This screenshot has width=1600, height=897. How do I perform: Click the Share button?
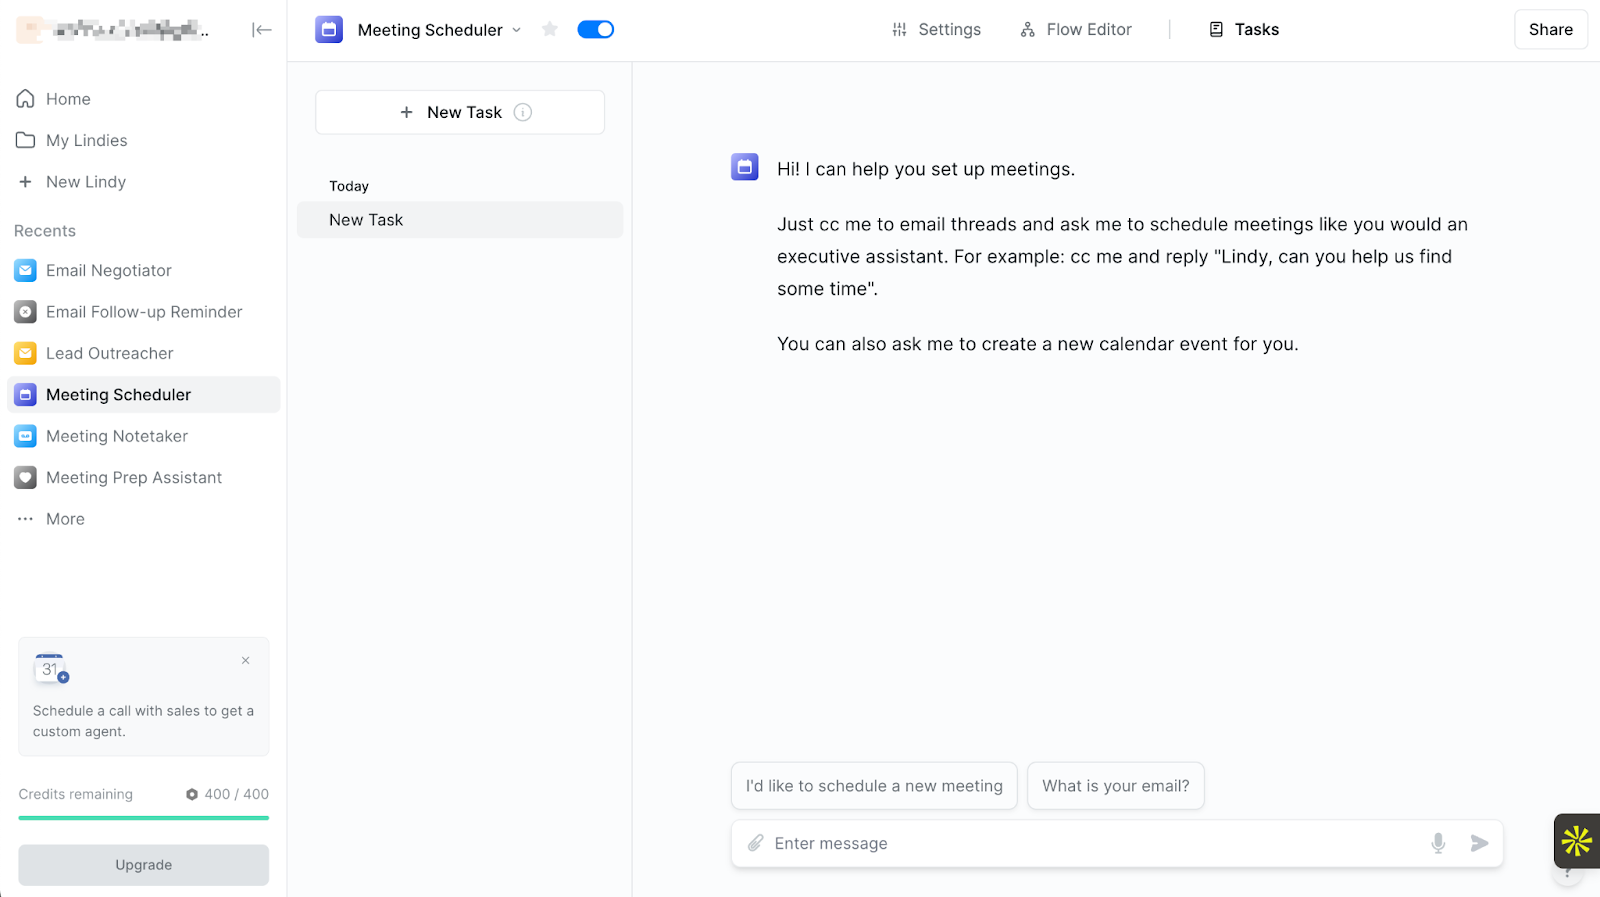[x=1550, y=30]
